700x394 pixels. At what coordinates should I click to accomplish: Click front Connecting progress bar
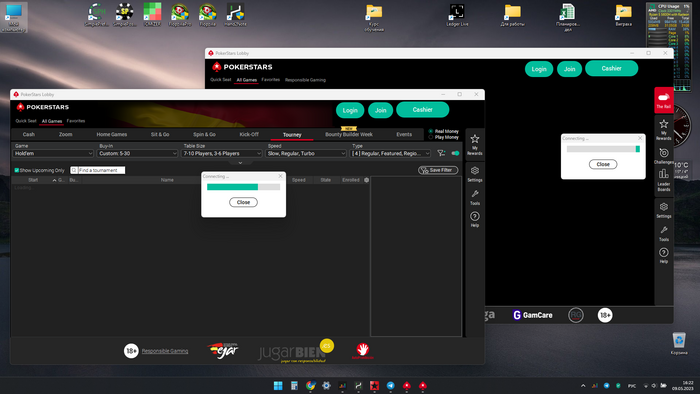[x=243, y=187]
